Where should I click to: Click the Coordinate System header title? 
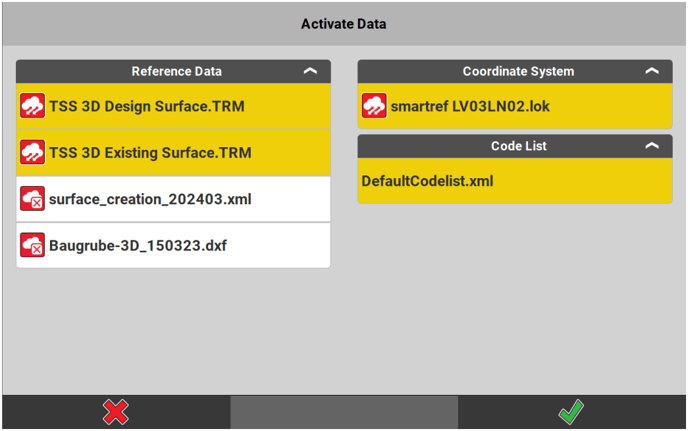coord(518,72)
